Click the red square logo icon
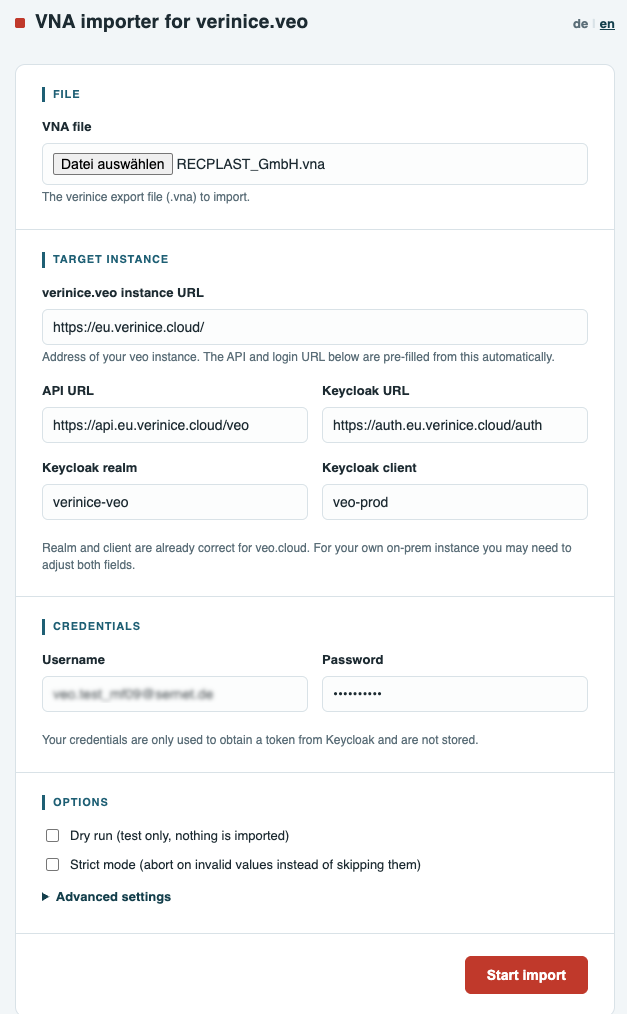The image size is (627, 1016). 20,23
